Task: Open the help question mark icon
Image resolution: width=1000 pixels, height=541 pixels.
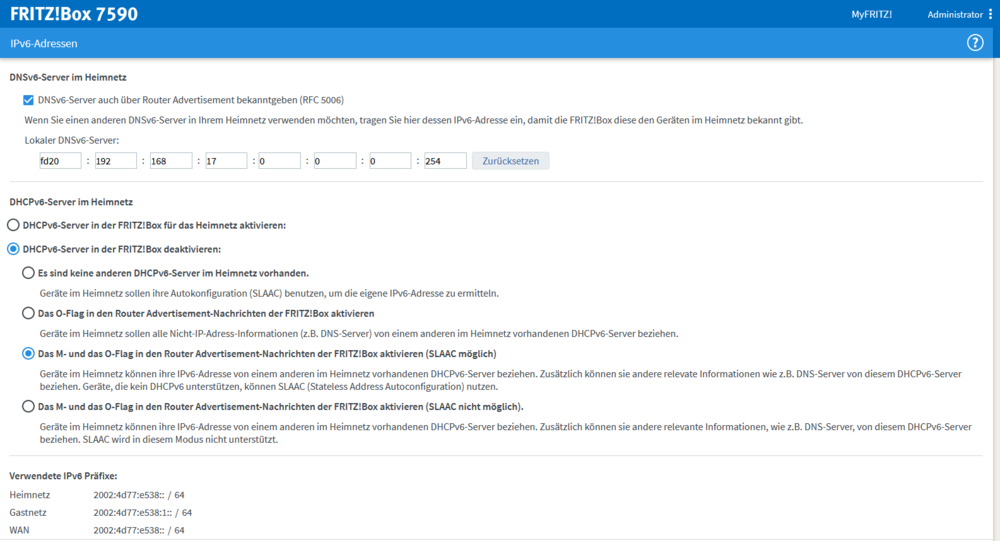Action: 975,43
